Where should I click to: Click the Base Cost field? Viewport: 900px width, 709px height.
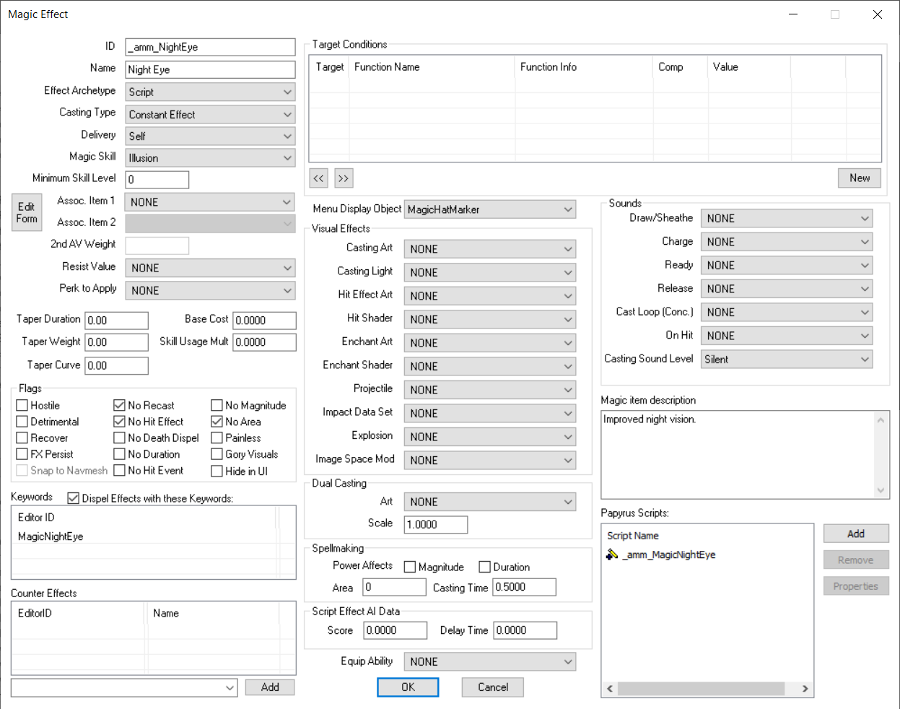(264, 320)
